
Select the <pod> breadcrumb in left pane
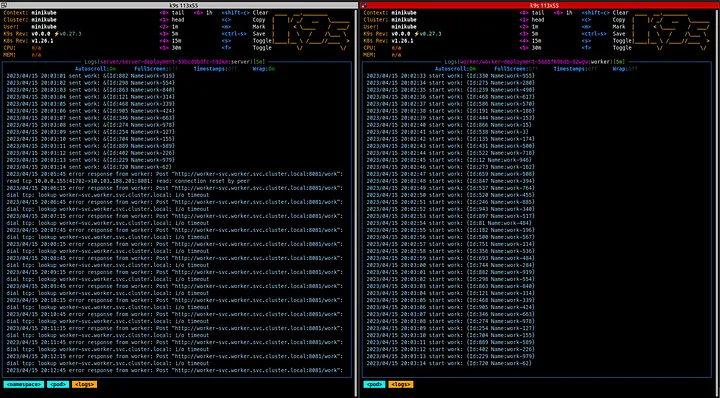coord(58,384)
